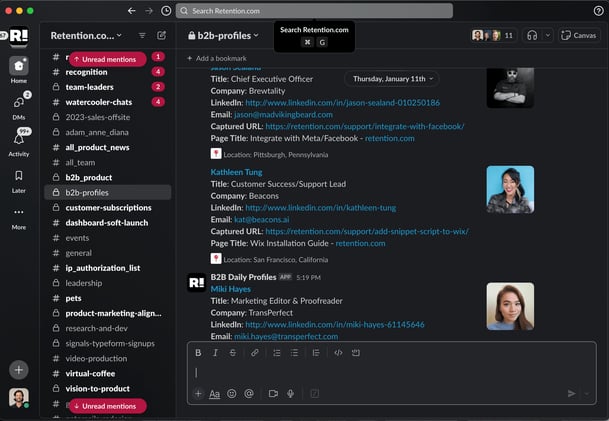This screenshot has width=609, height=421.
Task: Open the user profile avatar
Action: tap(19, 398)
